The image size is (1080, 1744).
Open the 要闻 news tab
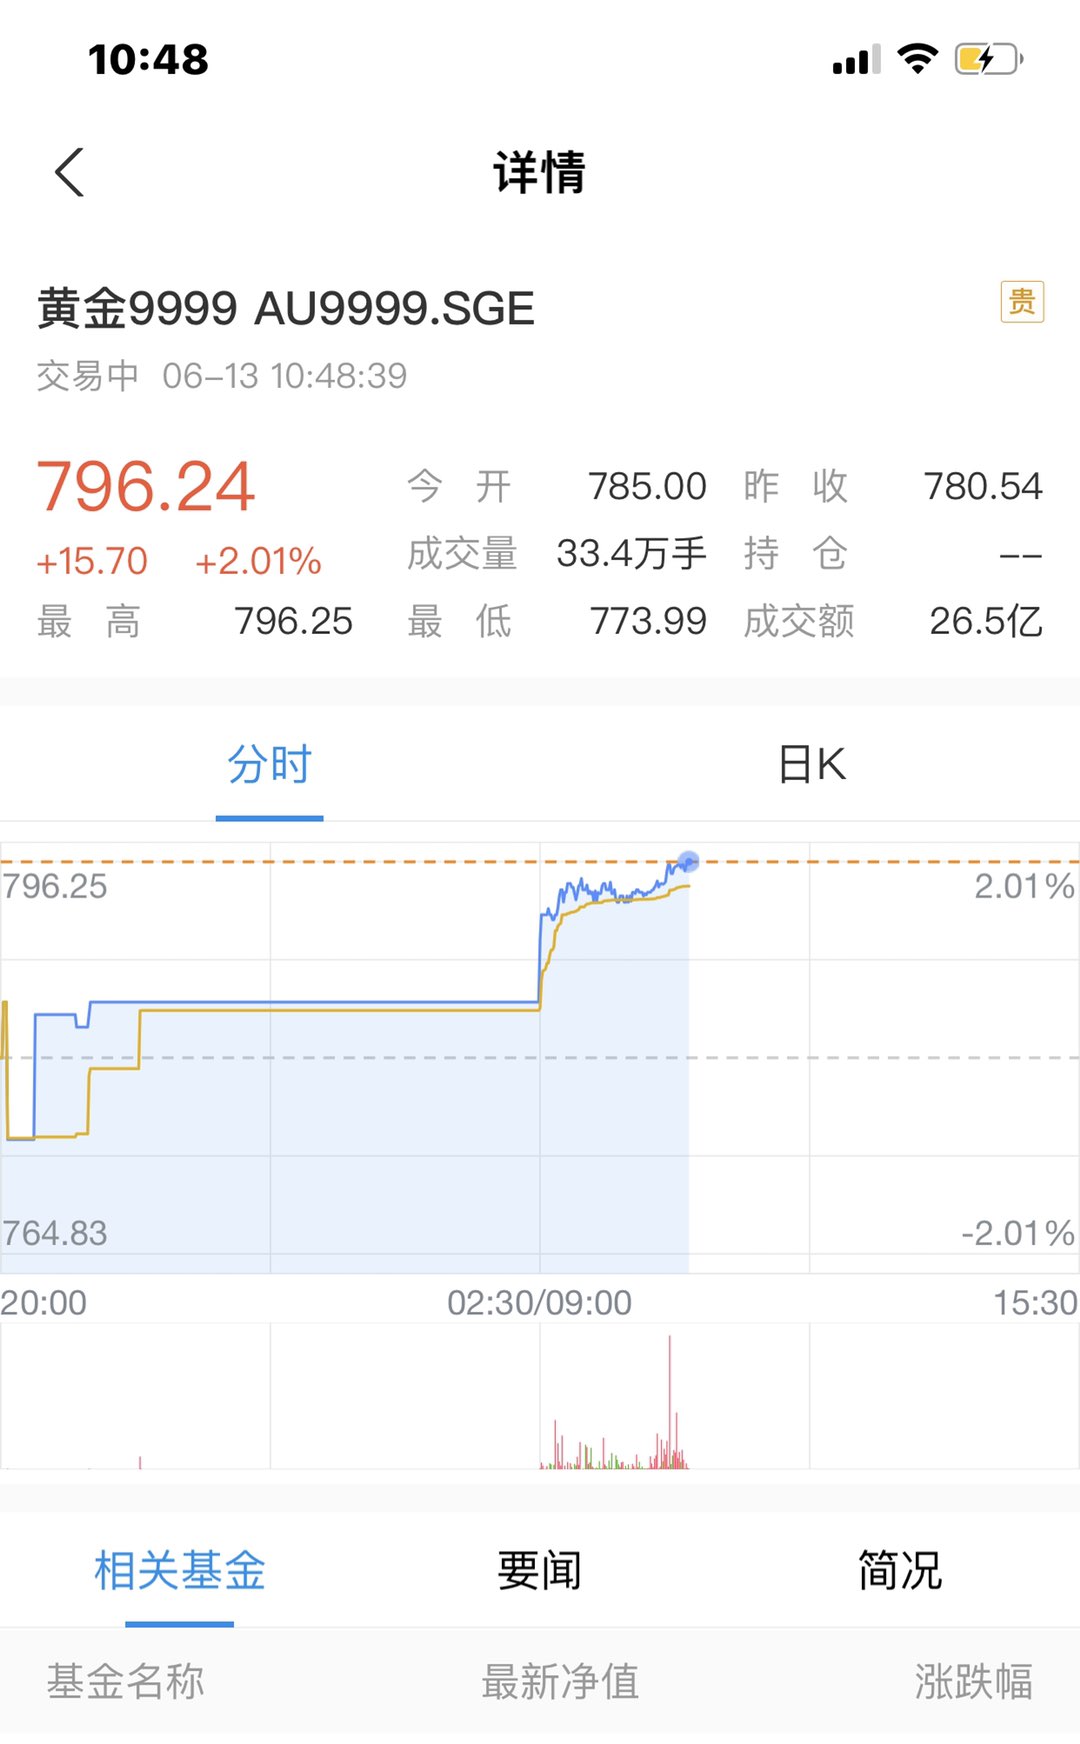pyautogui.click(x=539, y=1570)
